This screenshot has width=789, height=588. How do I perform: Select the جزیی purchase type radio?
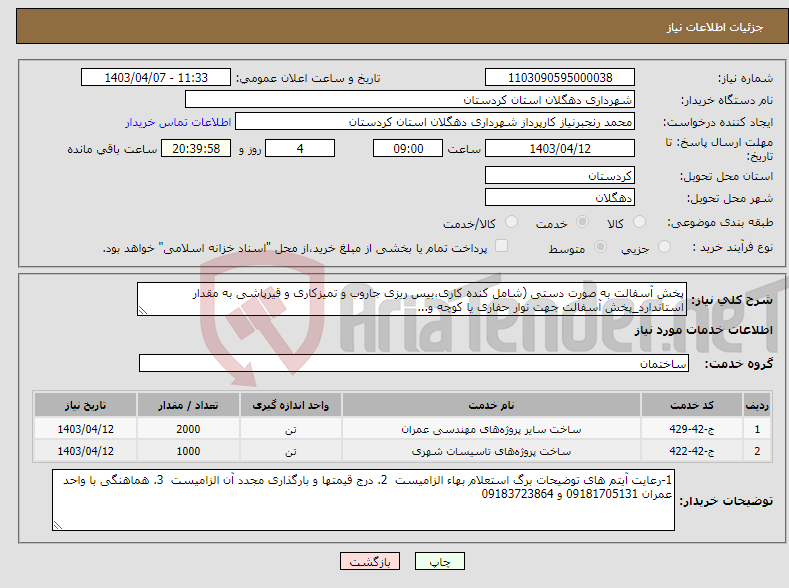click(664, 246)
